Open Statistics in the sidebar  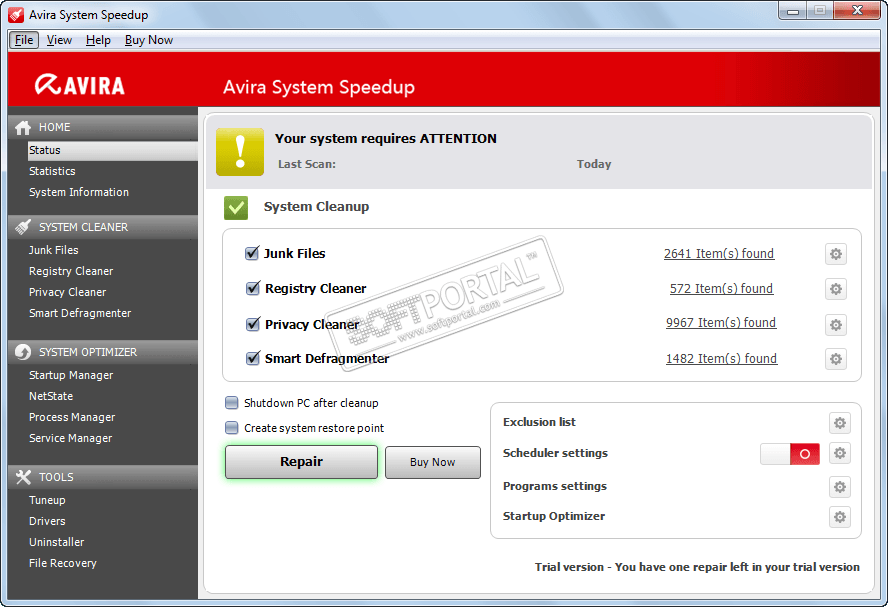[x=52, y=172]
